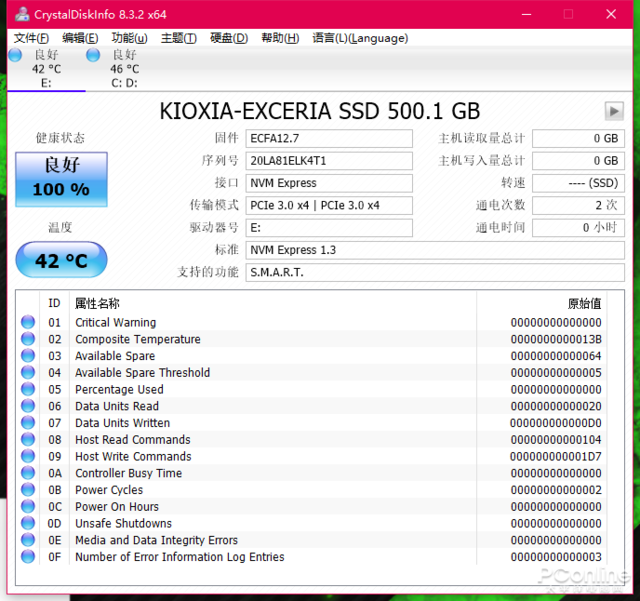Click the transfer mode field PCIe 3.0 x4
This screenshot has height=601, width=640.
click(x=329, y=205)
